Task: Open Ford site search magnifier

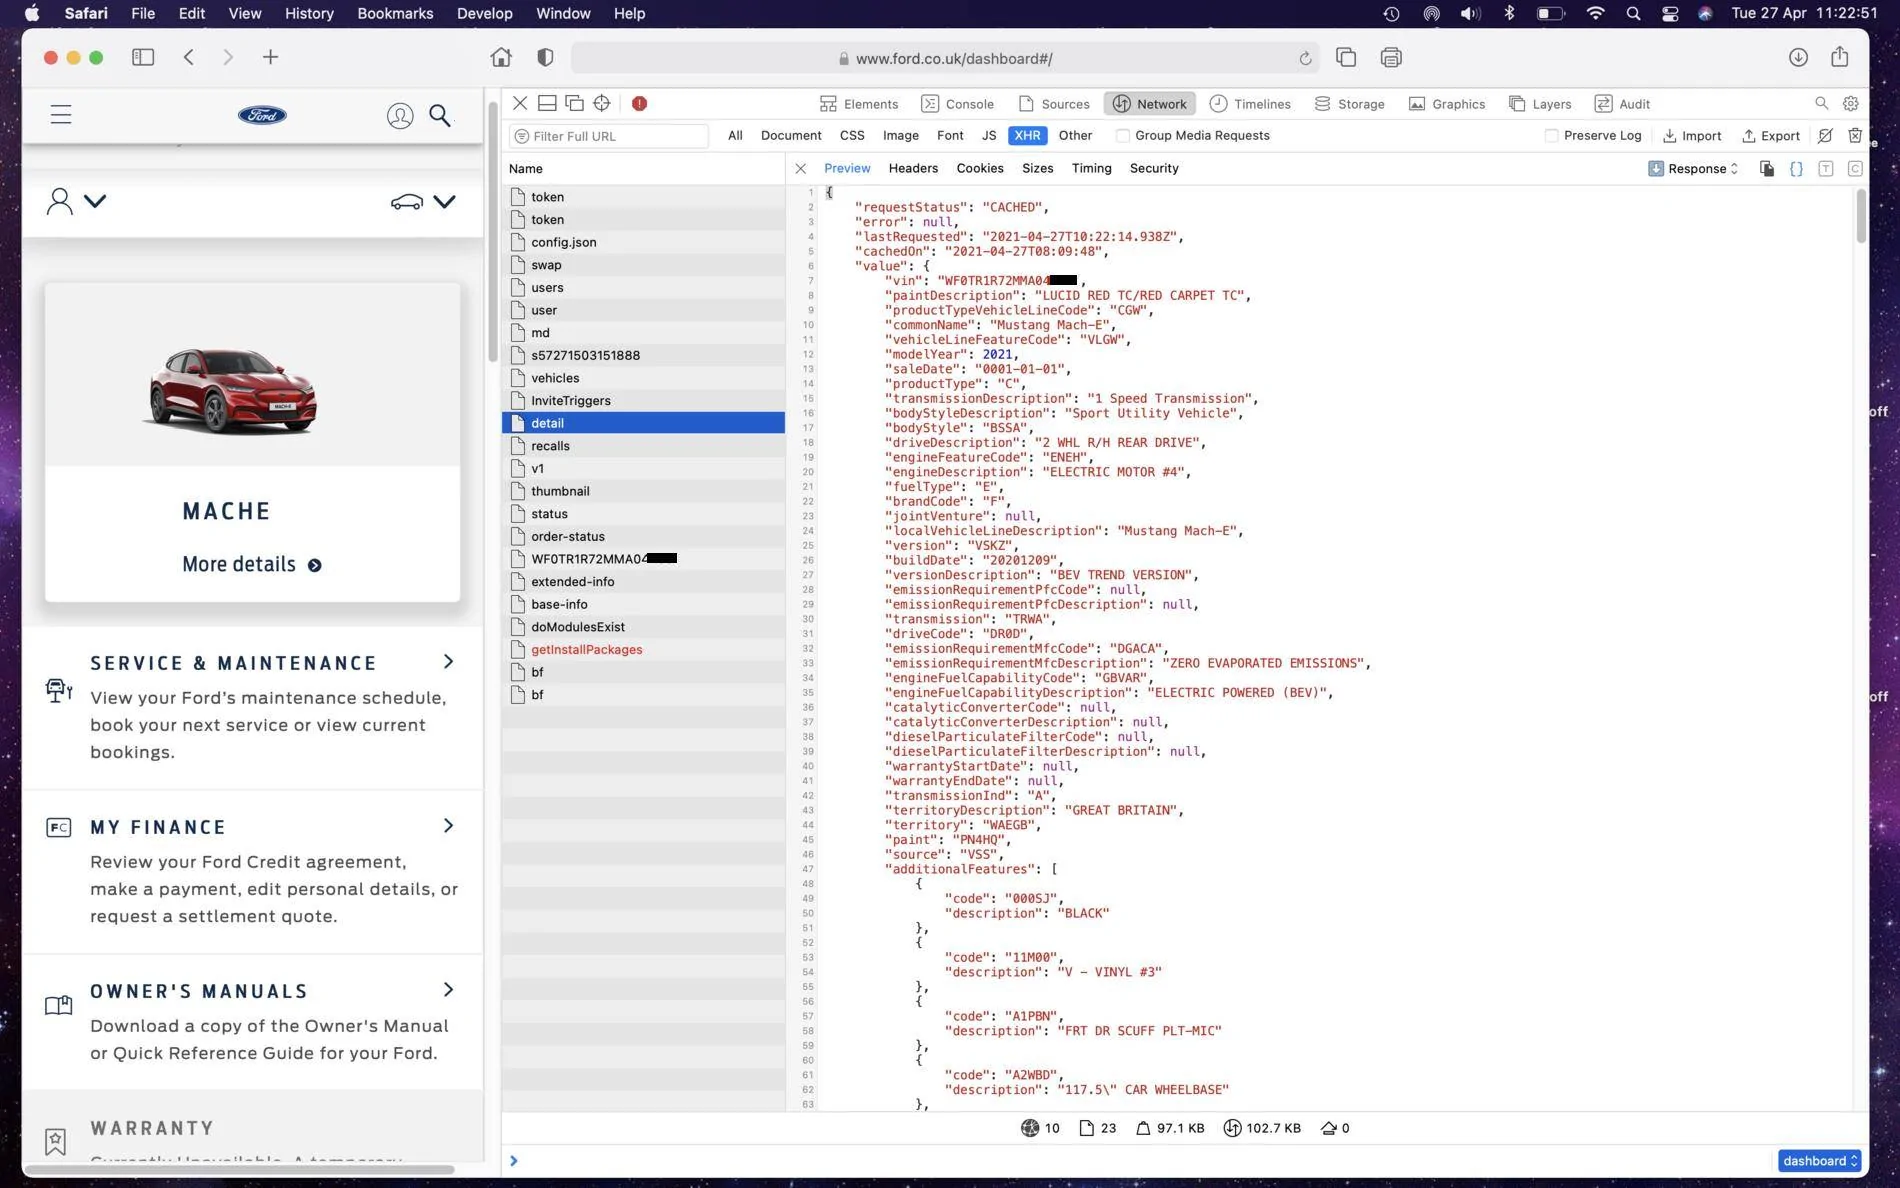Action: 440,116
